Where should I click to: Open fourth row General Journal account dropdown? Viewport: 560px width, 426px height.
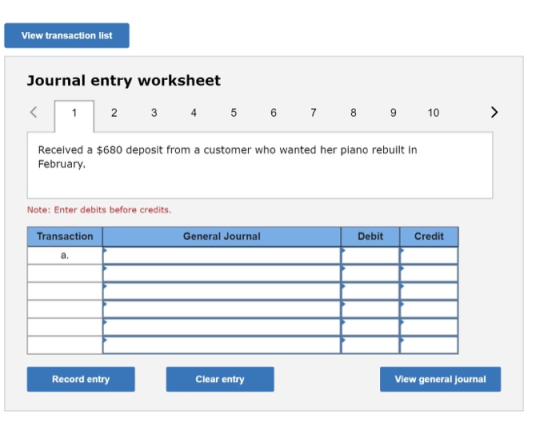pos(221,309)
